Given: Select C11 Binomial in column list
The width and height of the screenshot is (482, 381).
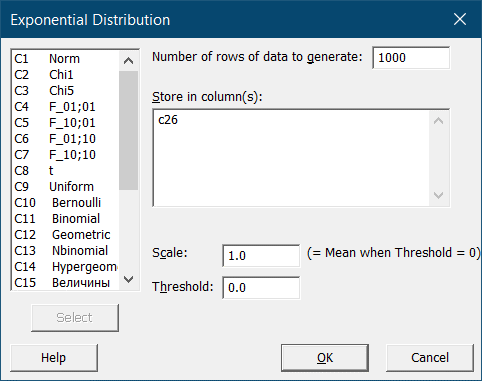Looking at the screenshot, I should 65,219.
